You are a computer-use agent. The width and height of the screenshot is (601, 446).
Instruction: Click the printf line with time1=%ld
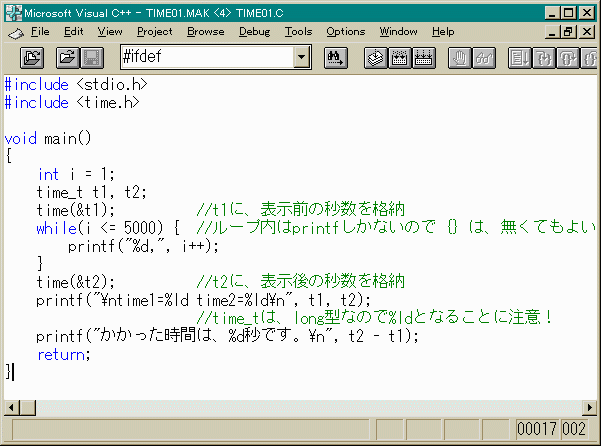coord(204,300)
